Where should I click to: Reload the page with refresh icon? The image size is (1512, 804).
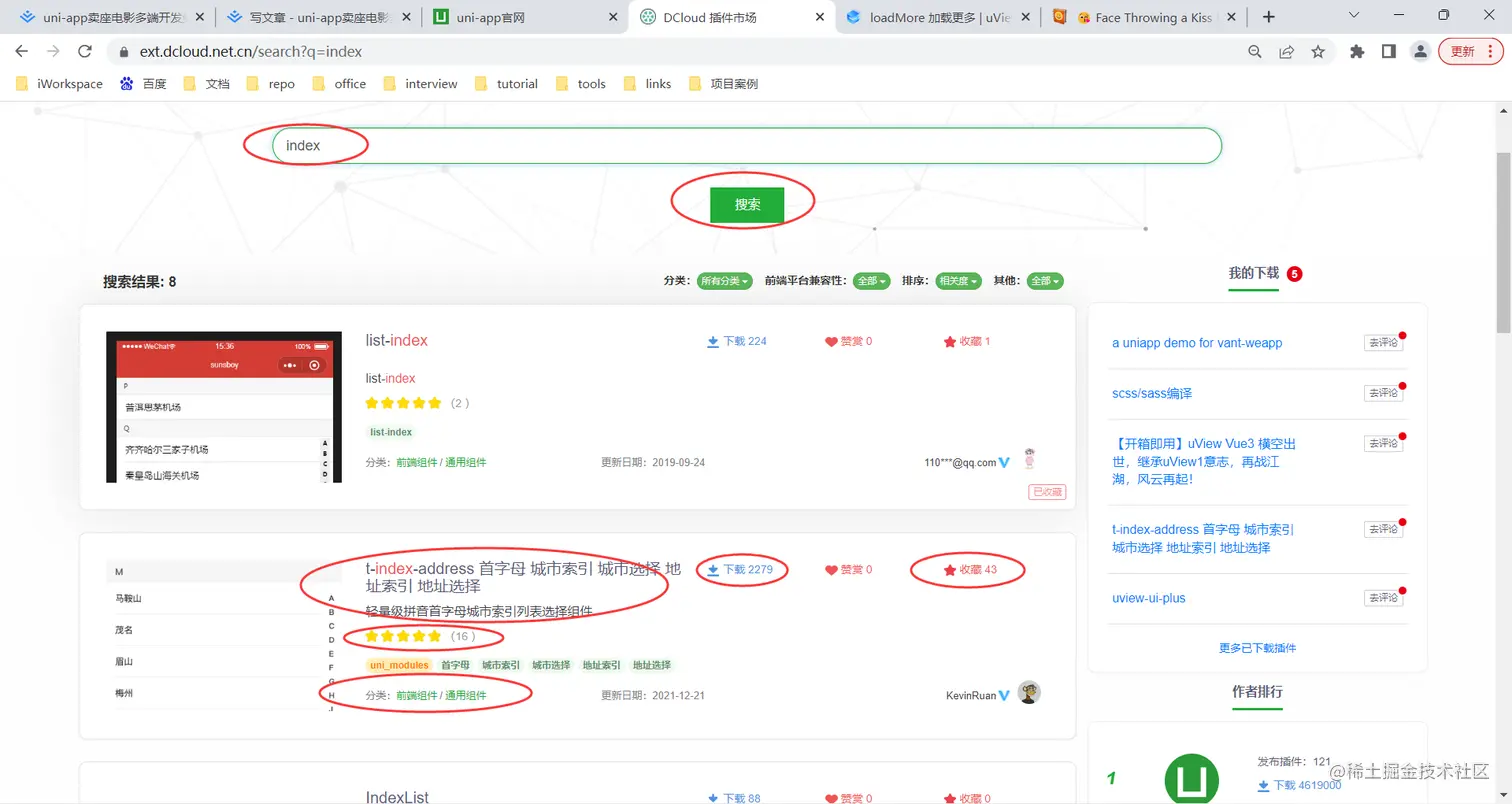(x=85, y=51)
